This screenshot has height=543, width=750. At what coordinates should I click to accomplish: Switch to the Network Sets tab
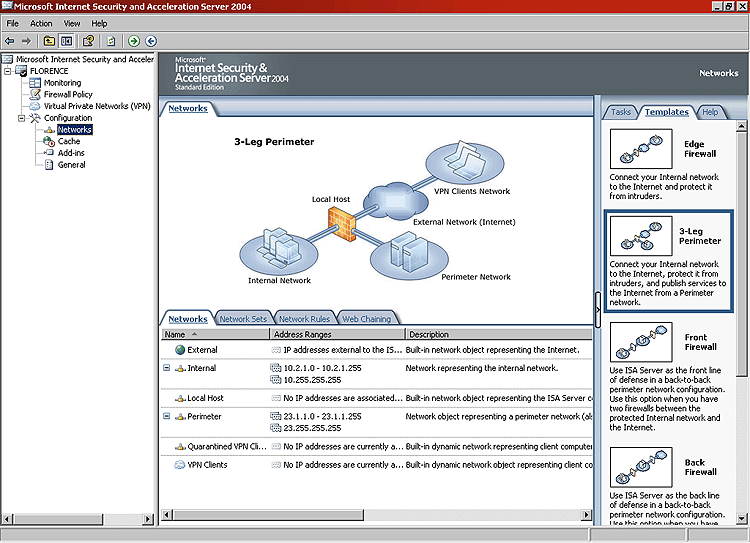click(x=243, y=319)
